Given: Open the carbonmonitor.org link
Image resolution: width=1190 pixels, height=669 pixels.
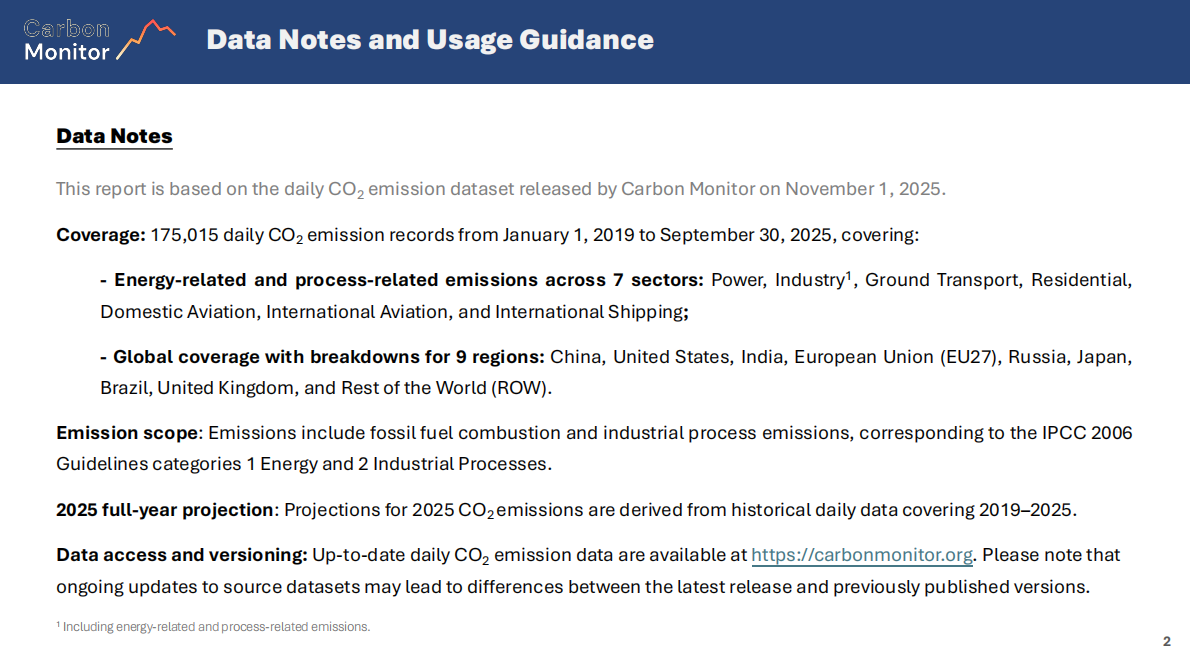Looking at the screenshot, I should click(862, 555).
